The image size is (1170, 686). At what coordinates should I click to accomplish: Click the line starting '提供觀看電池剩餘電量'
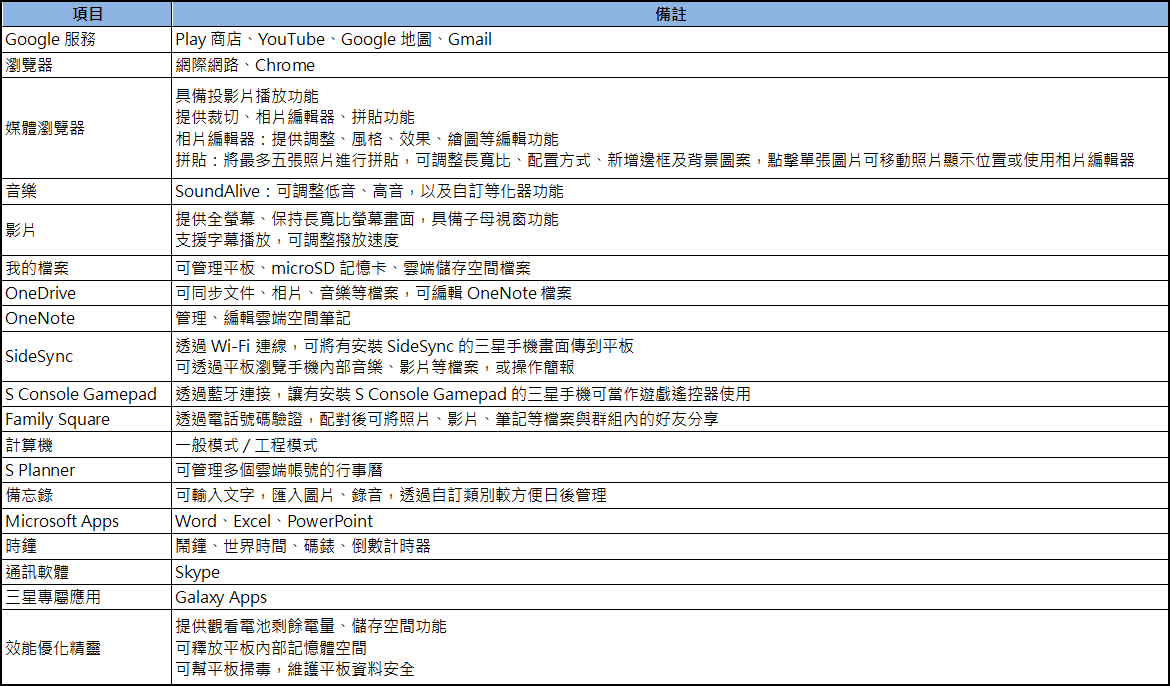click(311, 626)
